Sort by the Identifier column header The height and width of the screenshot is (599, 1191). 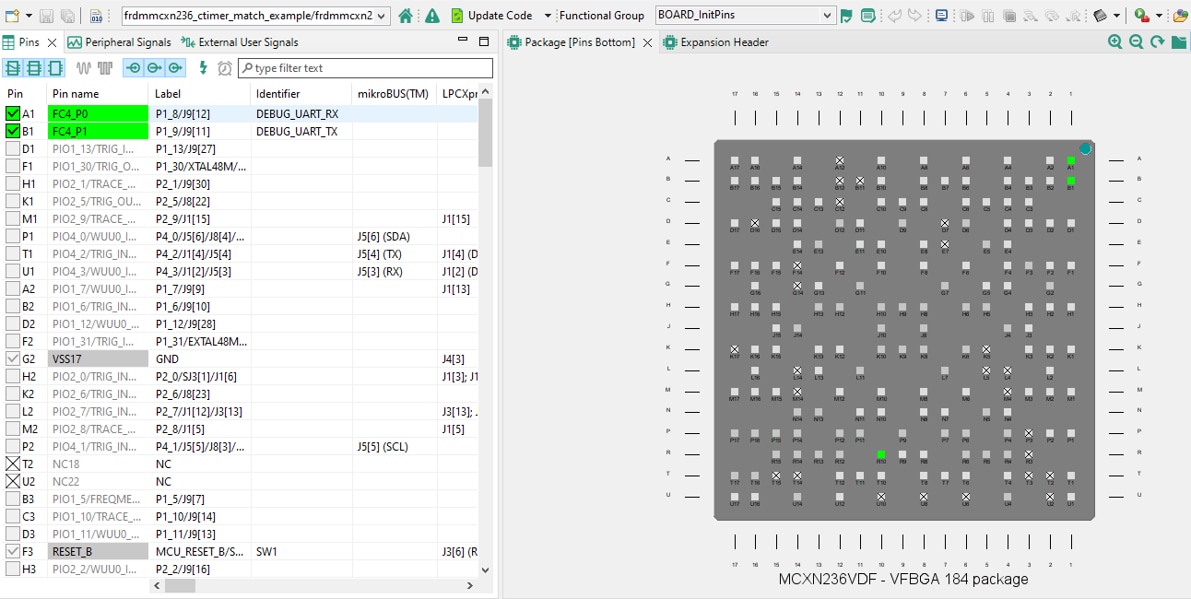[x=278, y=94]
